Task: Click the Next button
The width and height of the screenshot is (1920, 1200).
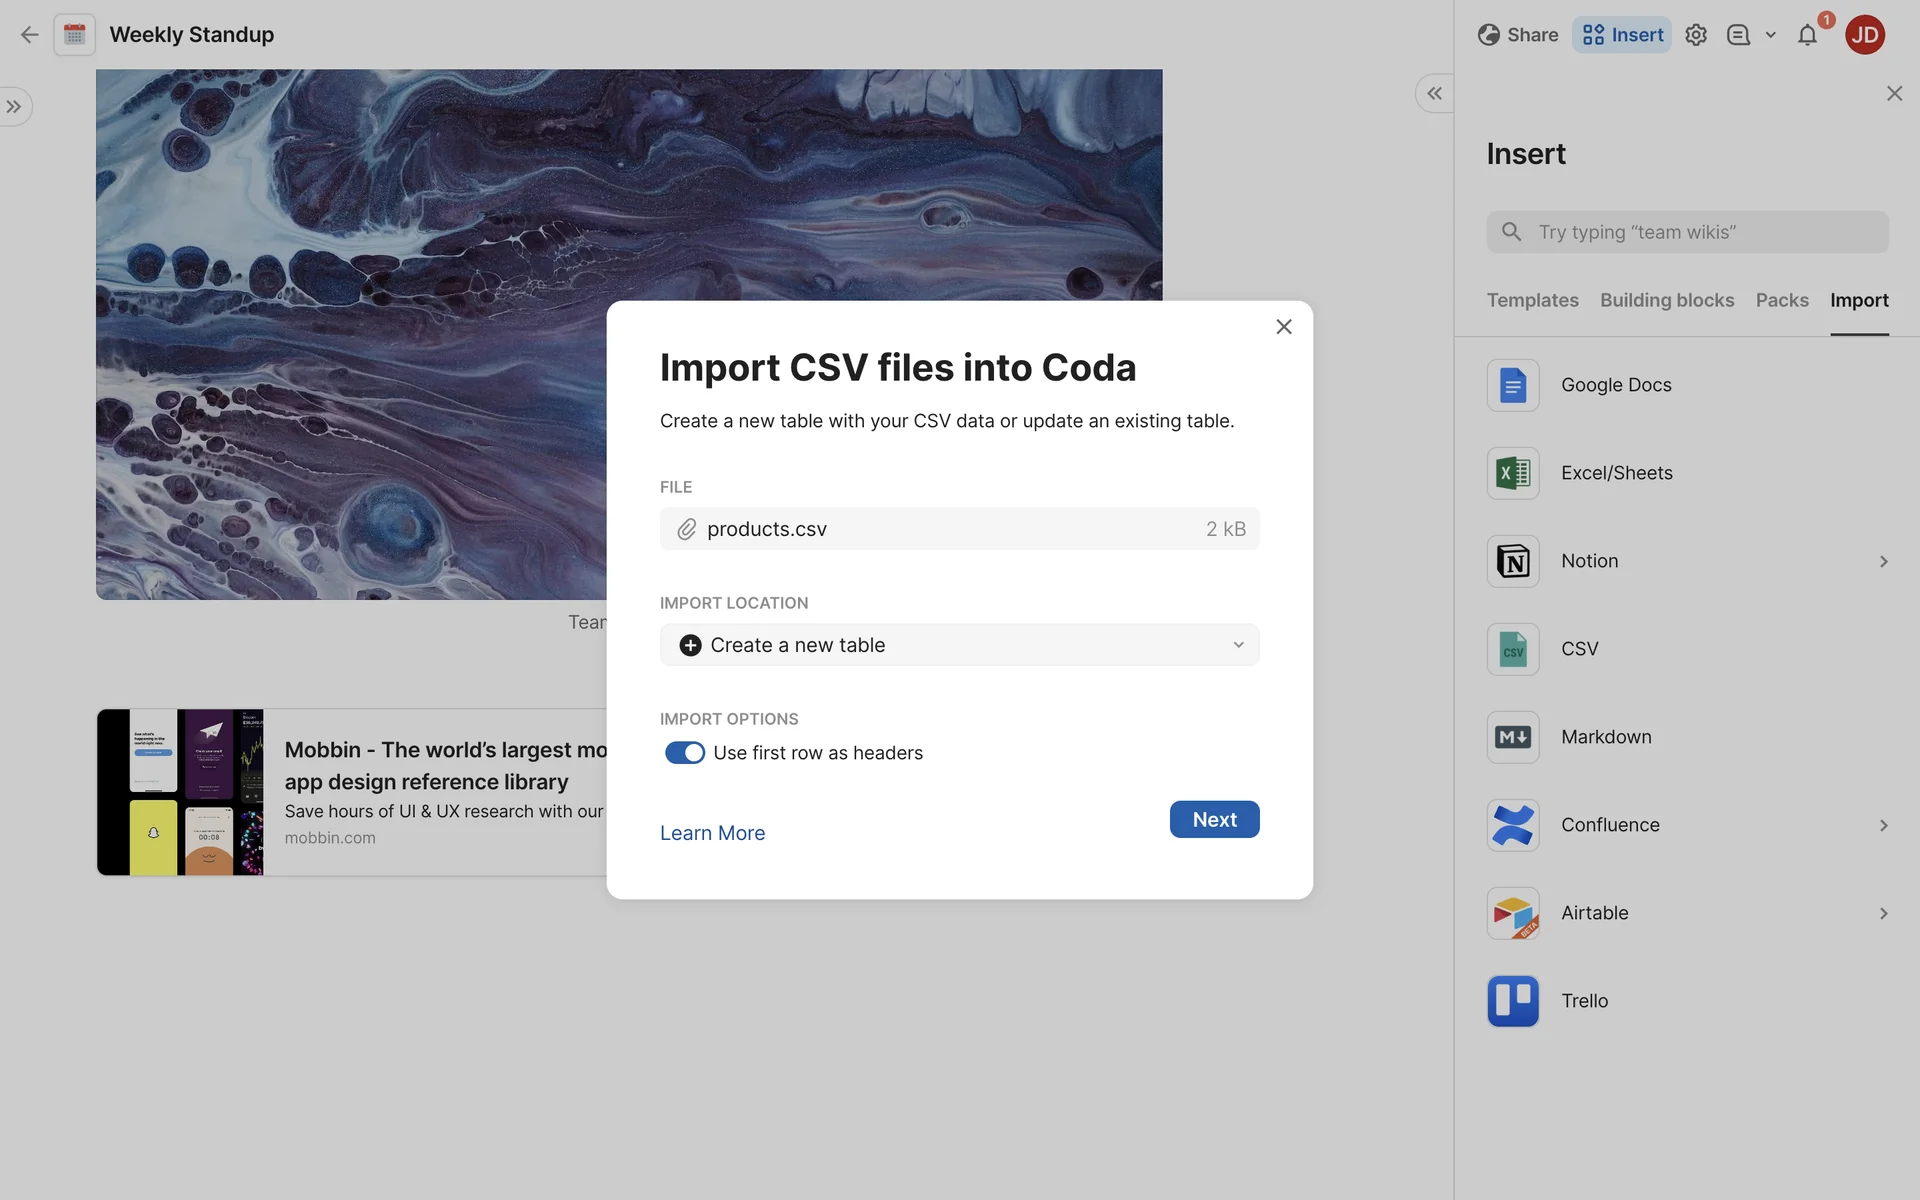Action: coord(1214,819)
